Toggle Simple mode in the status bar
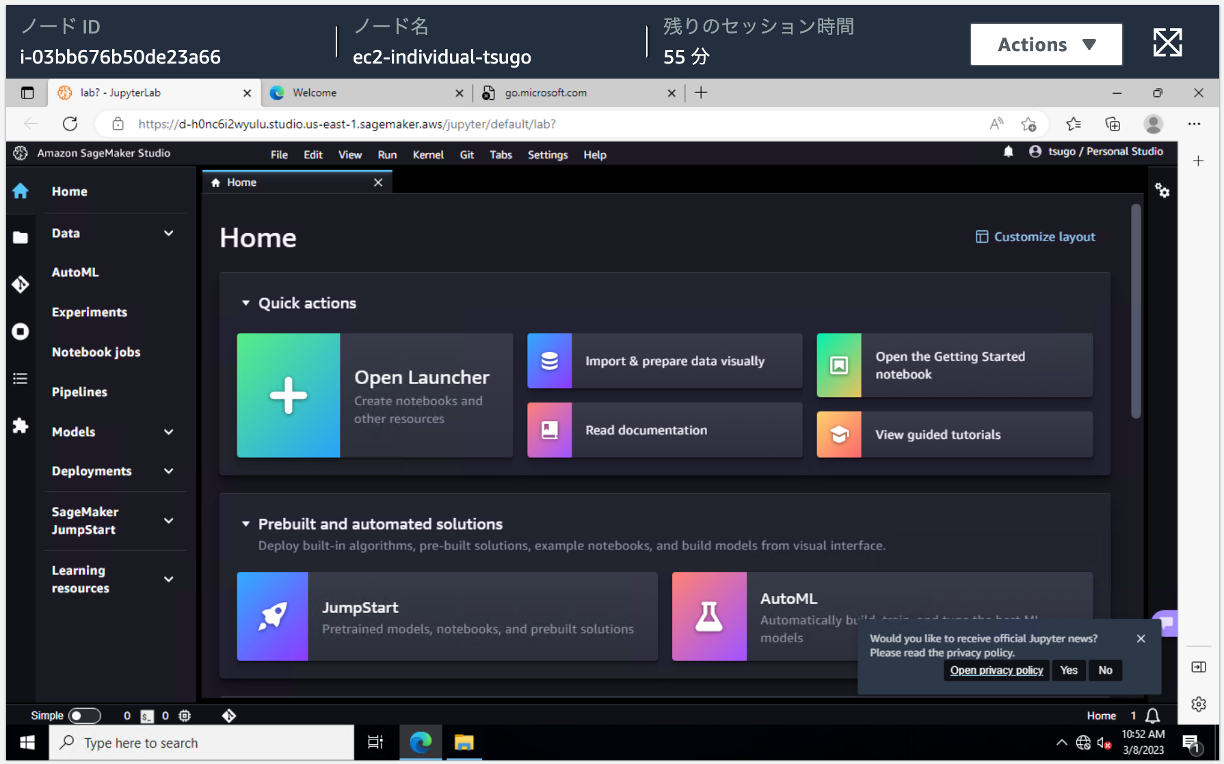Image resolution: width=1224 pixels, height=764 pixels. tap(85, 715)
